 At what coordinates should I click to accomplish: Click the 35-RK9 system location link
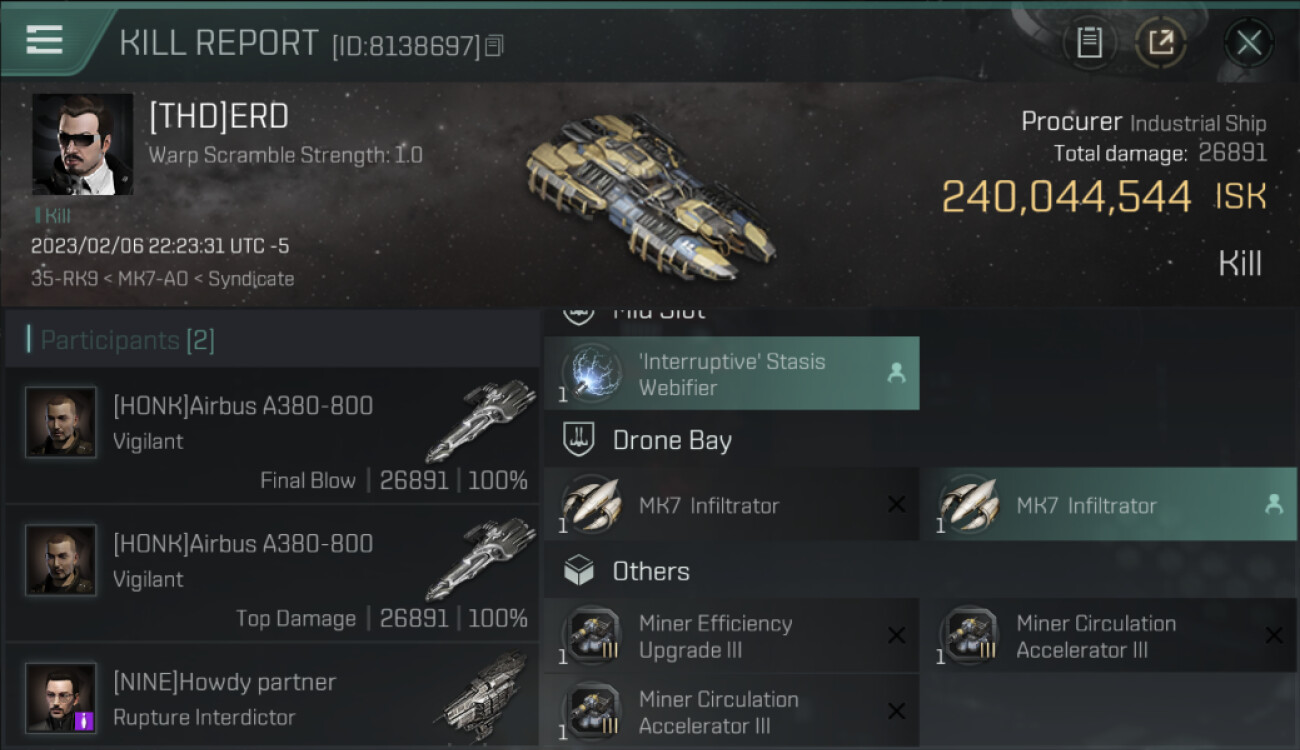[x=64, y=279]
